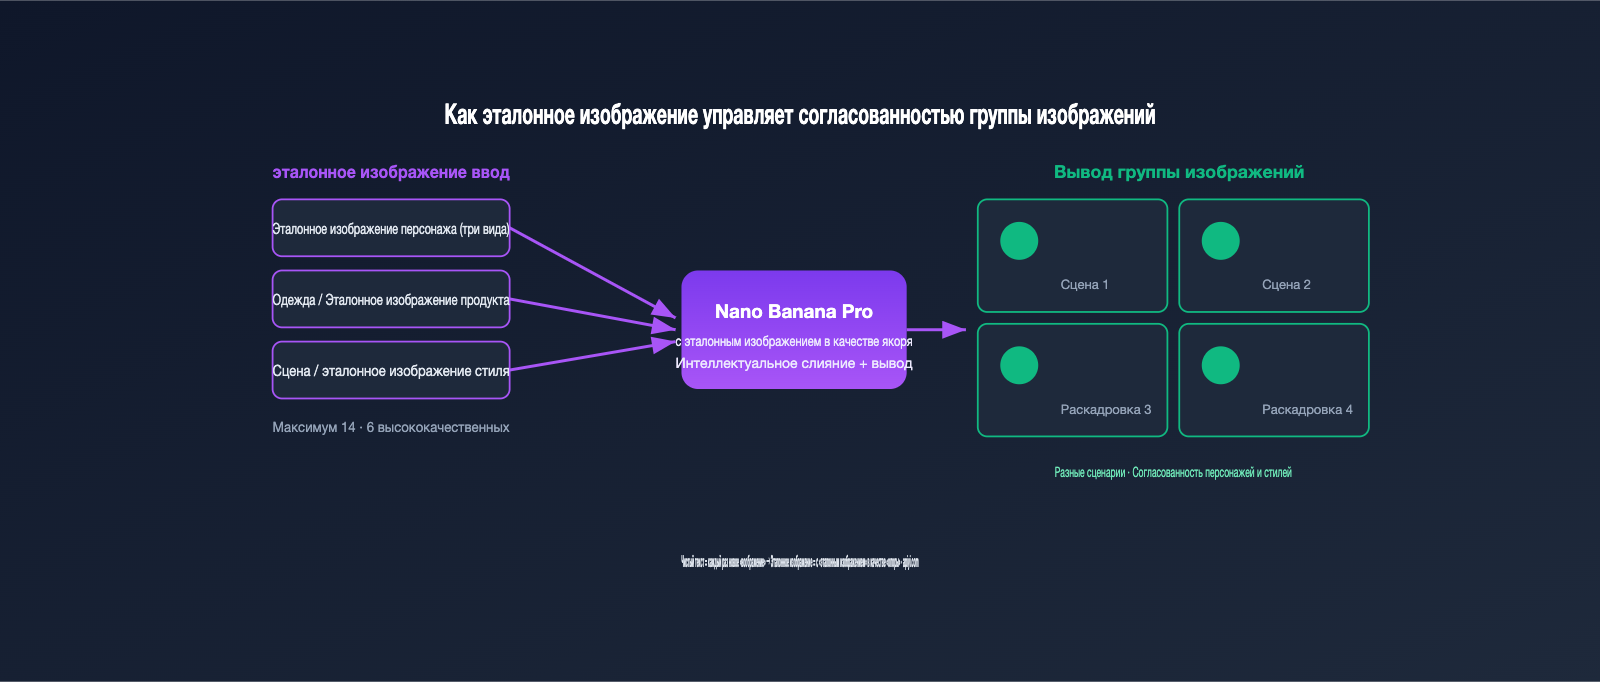Image resolution: width=1600 pixels, height=682 pixels.
Task: Click the green circle in the Сцена 1 card
Action: click(1019, 241)
